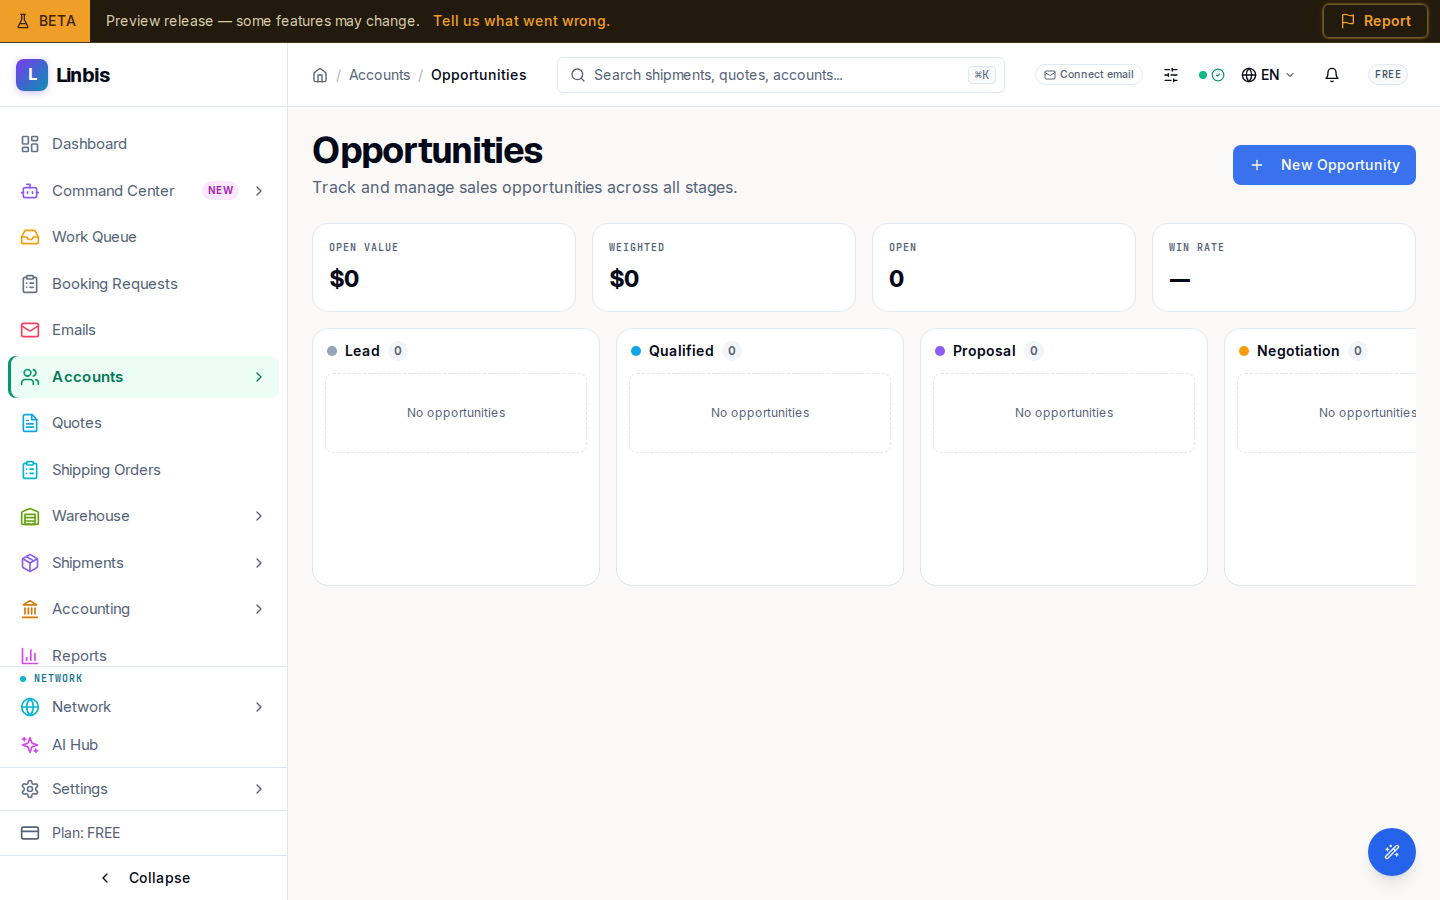The height and width of the screenshot is (900, 1440).
Task: Click the Report button
Action: click(x=1375, y=21)
